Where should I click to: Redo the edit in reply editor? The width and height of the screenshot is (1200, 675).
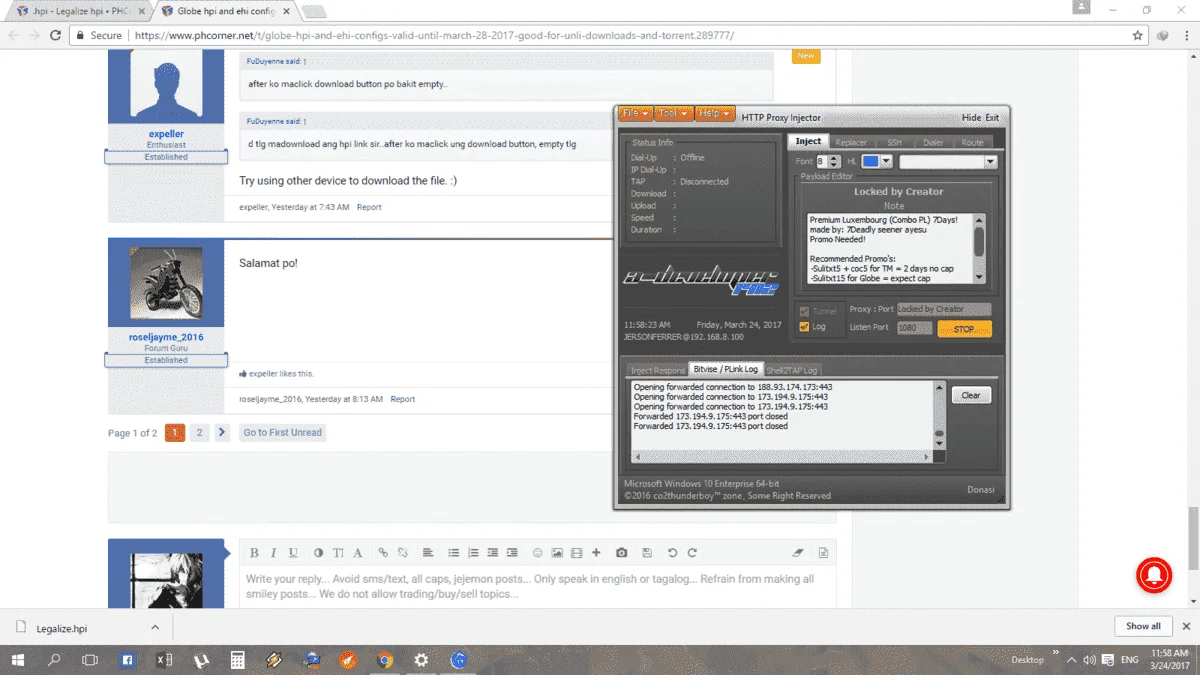(692, 553)
